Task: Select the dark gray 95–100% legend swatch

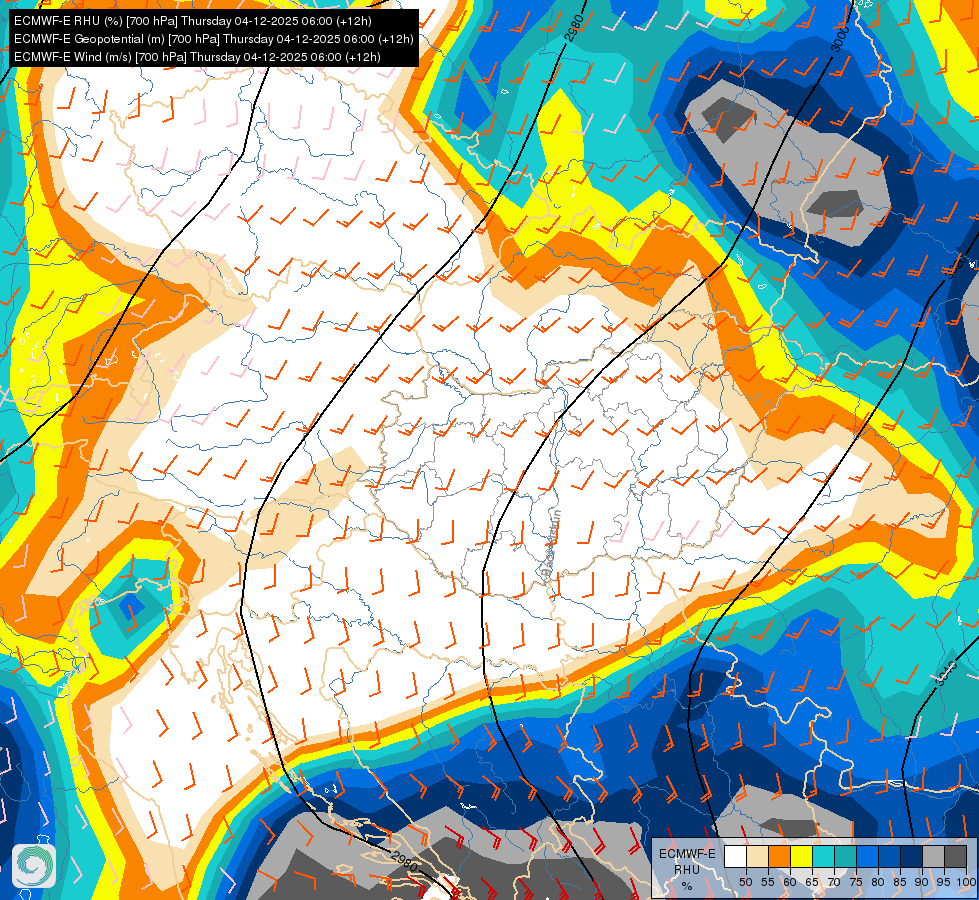Action: click(956, 857)
